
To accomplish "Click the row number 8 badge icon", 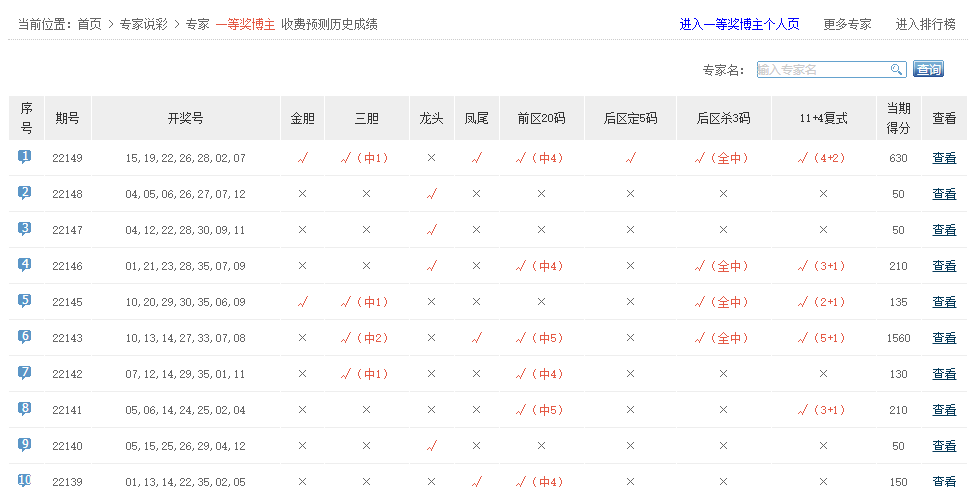I will [25, 409].
